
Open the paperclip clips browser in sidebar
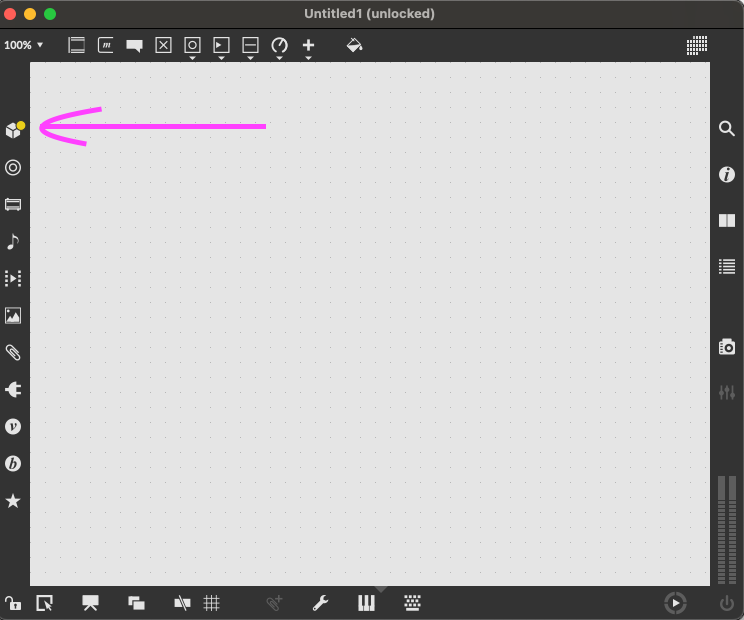13,352
